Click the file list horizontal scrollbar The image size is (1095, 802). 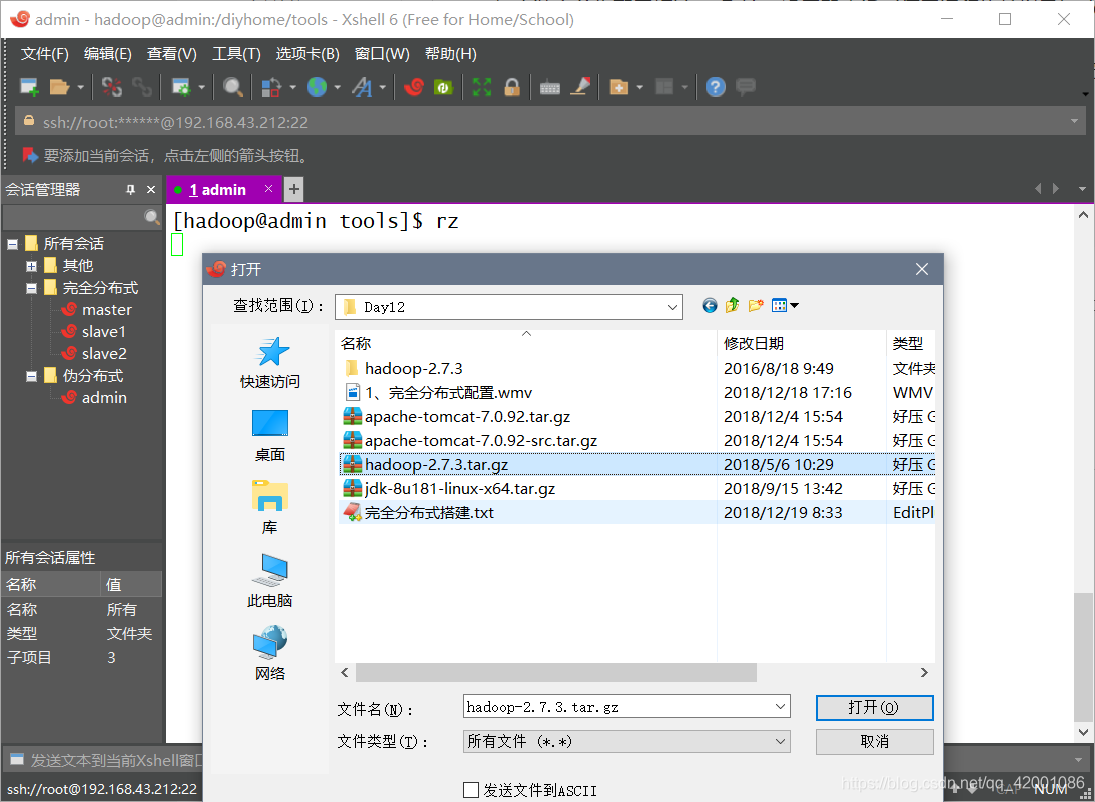click(556, 672)
